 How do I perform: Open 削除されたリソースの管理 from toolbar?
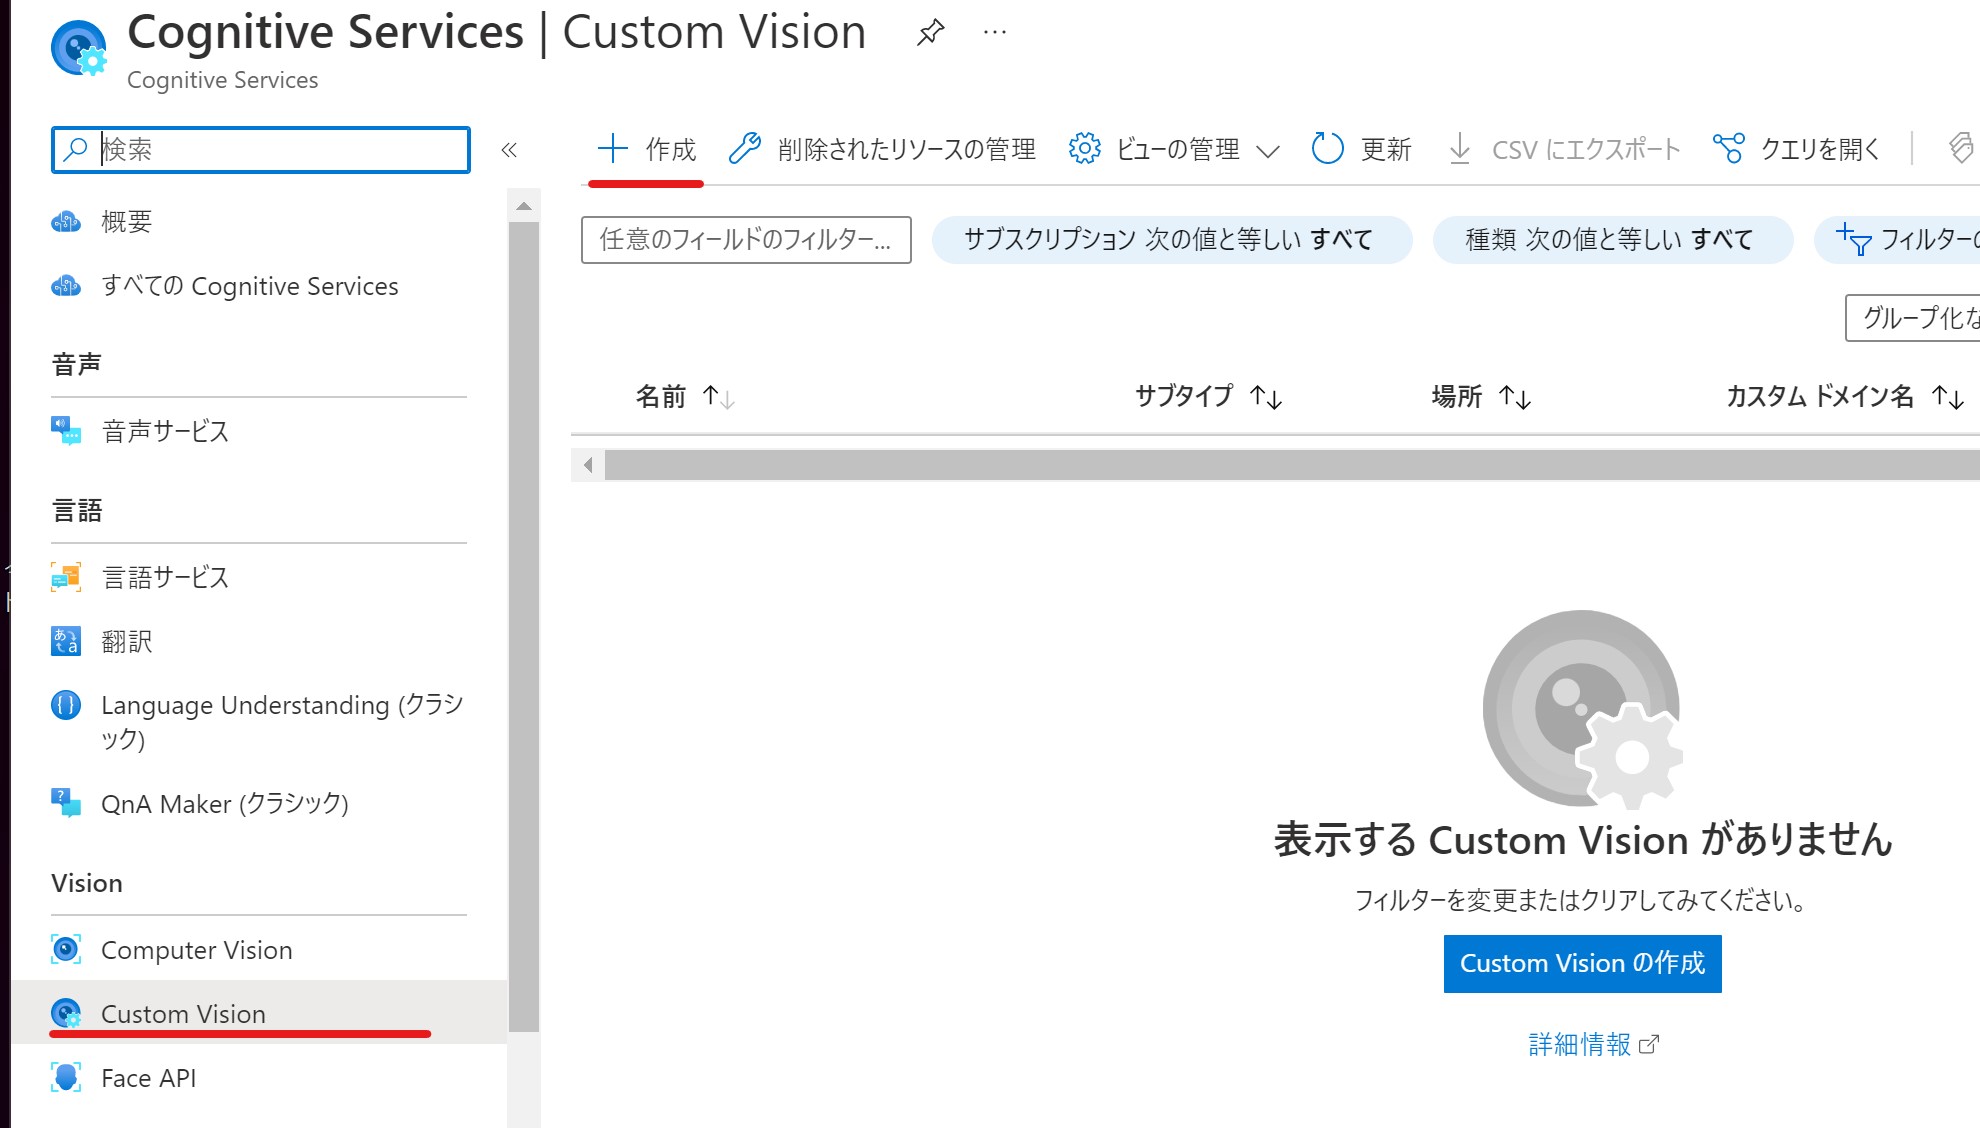point(882,150)
